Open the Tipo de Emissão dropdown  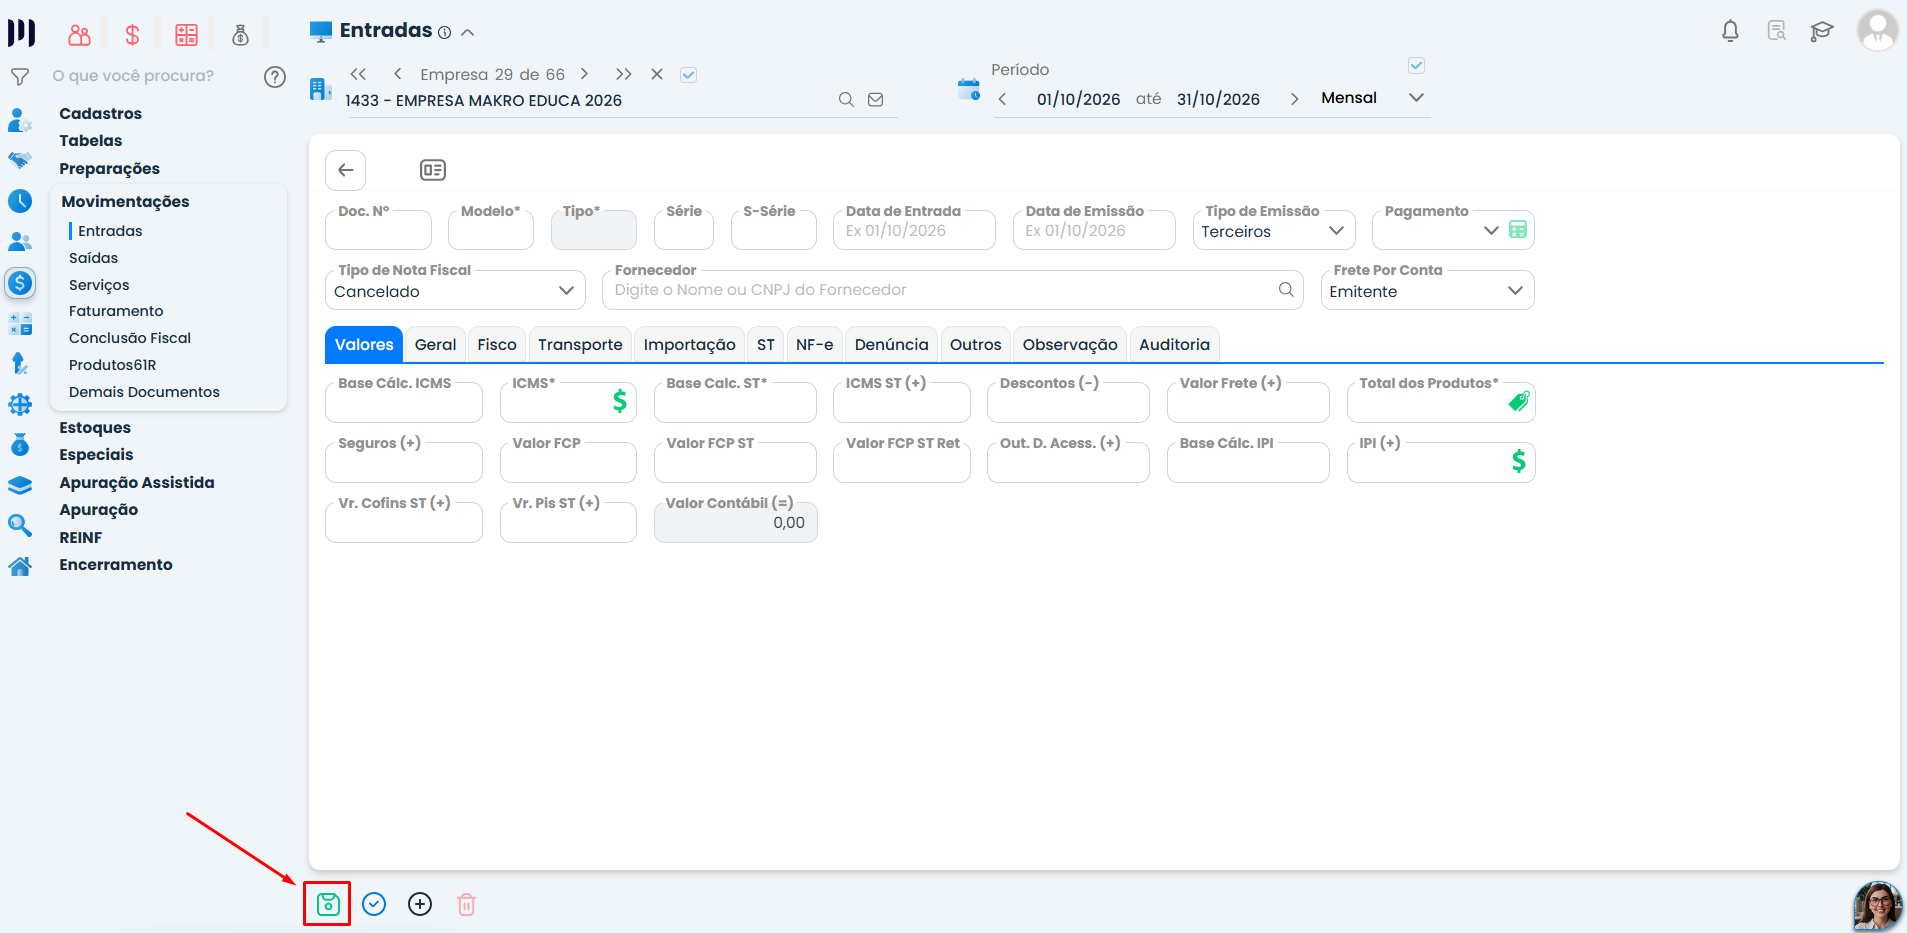1274,231
